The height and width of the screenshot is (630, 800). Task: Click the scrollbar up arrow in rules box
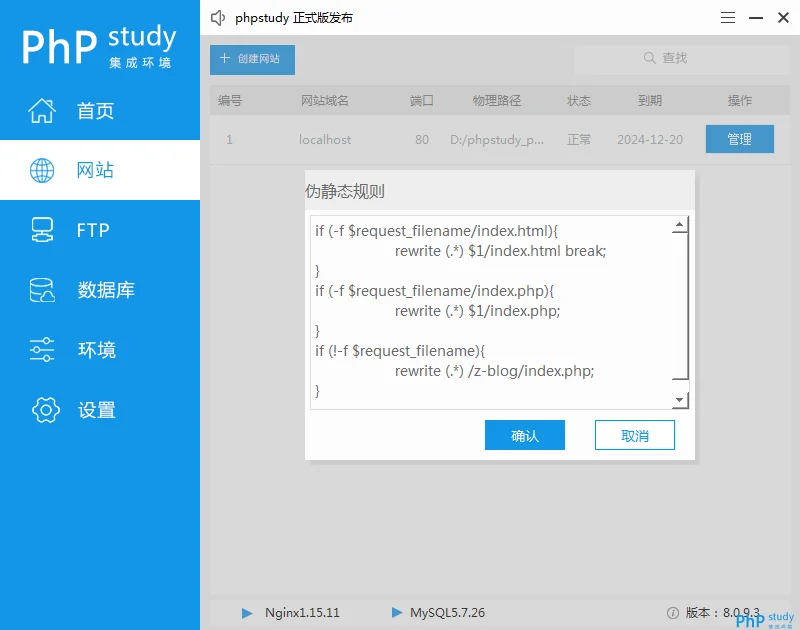(680, 224)
